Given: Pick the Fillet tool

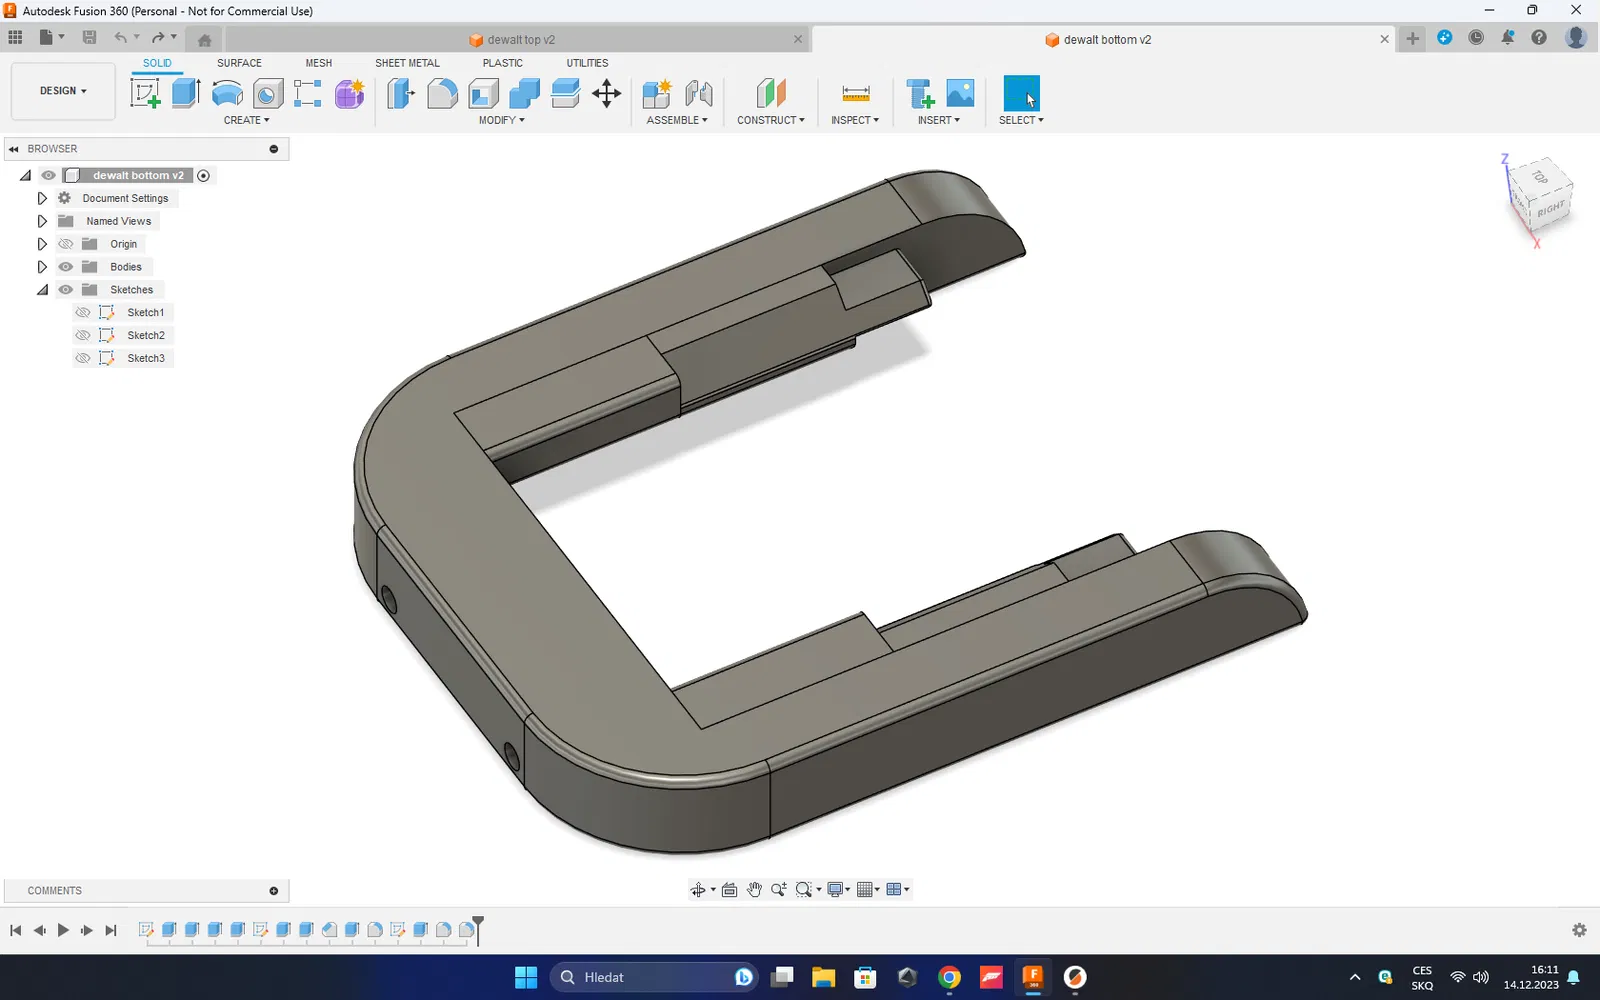Looking at the screenshot, I should (x=442, y=94).
